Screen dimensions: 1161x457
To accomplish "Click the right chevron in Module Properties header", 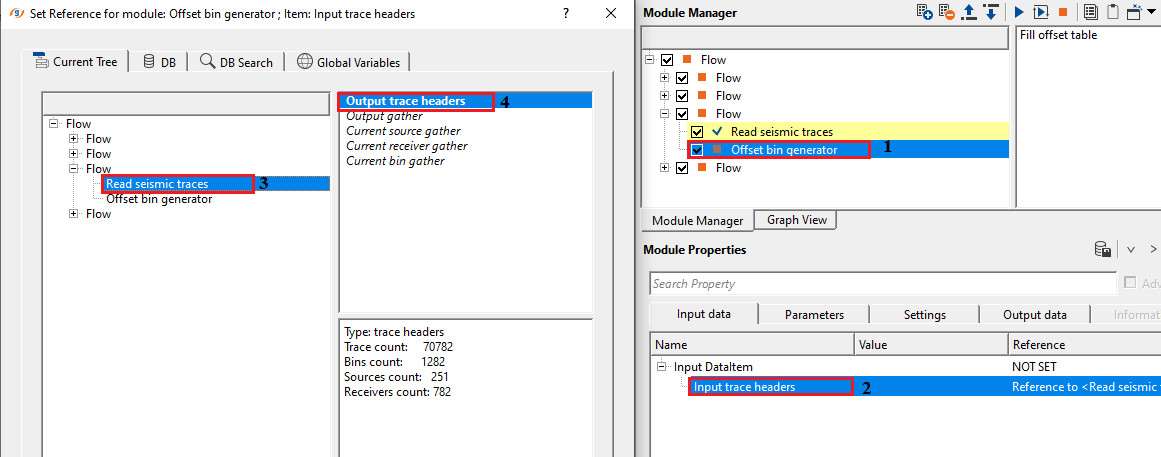I will [1153, 250].
